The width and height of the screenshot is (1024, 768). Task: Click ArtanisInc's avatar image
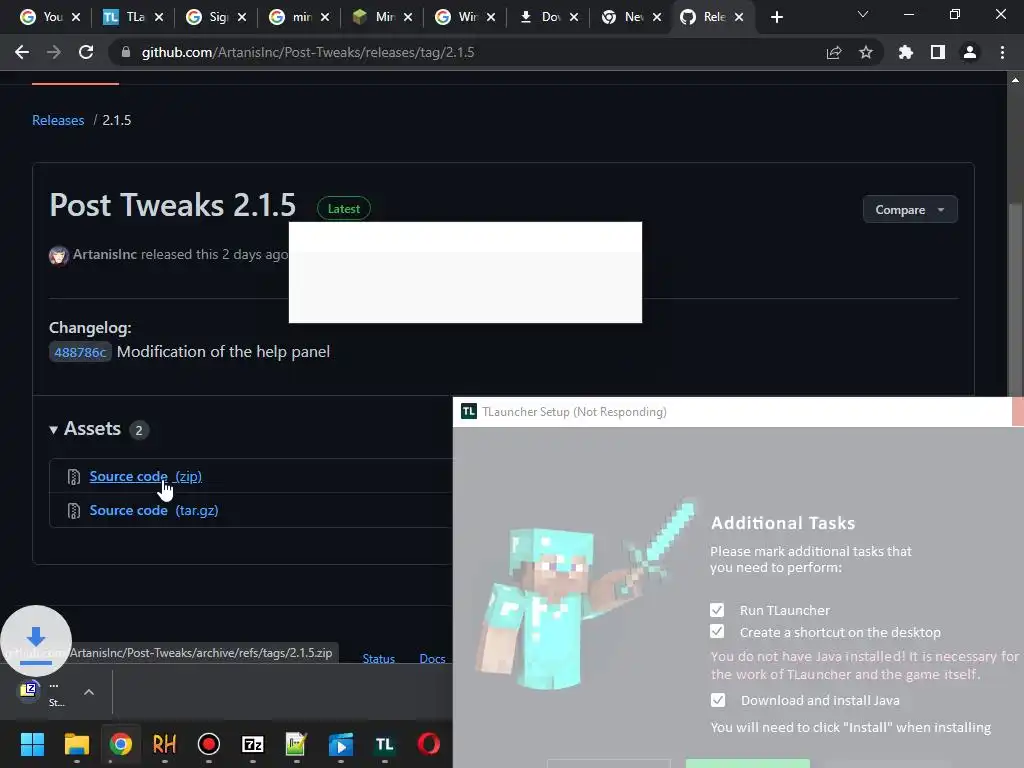(59, 255)
